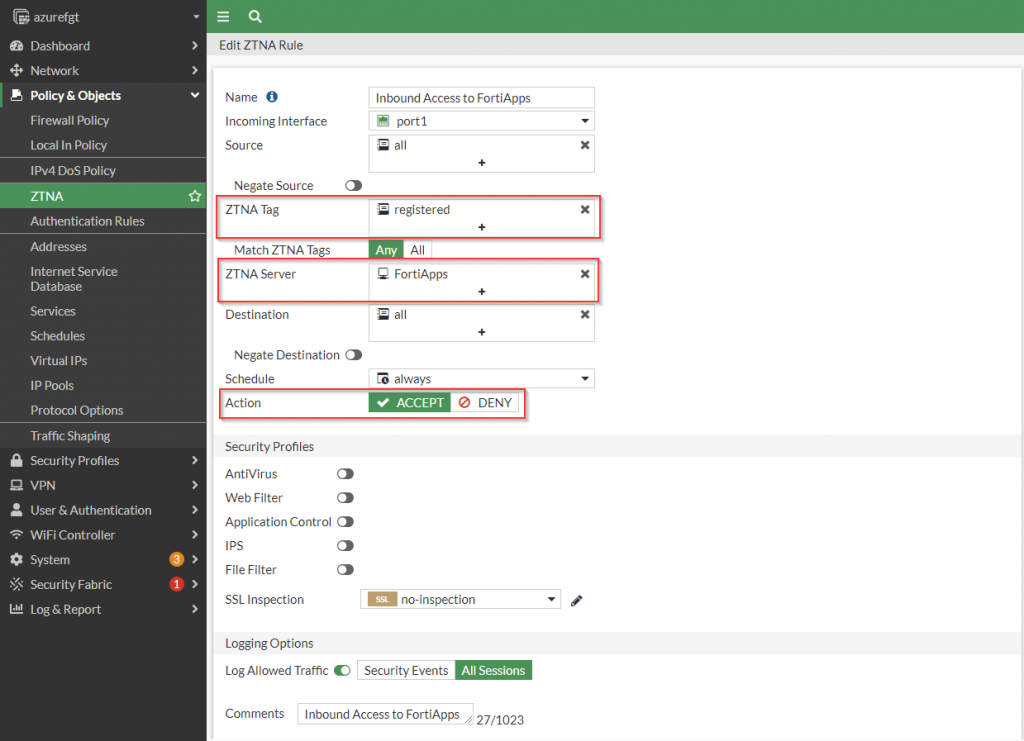The height and width of the screenshot is (741, 1024).
Task: Disable Log Allowed Traffic switch
Action: tap(342, 671)
